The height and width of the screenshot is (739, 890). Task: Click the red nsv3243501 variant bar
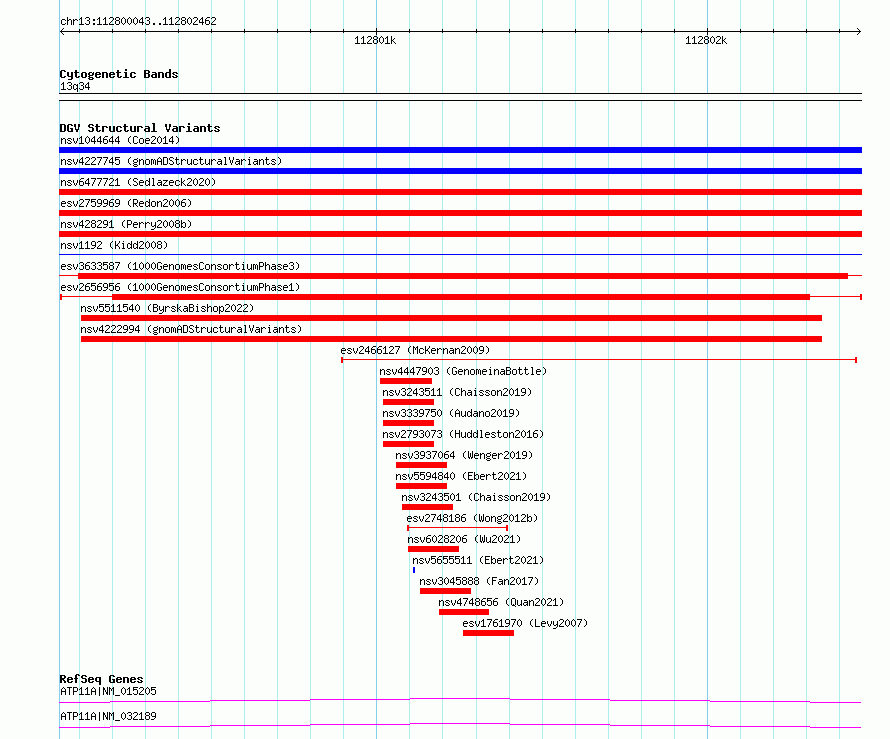427,507
